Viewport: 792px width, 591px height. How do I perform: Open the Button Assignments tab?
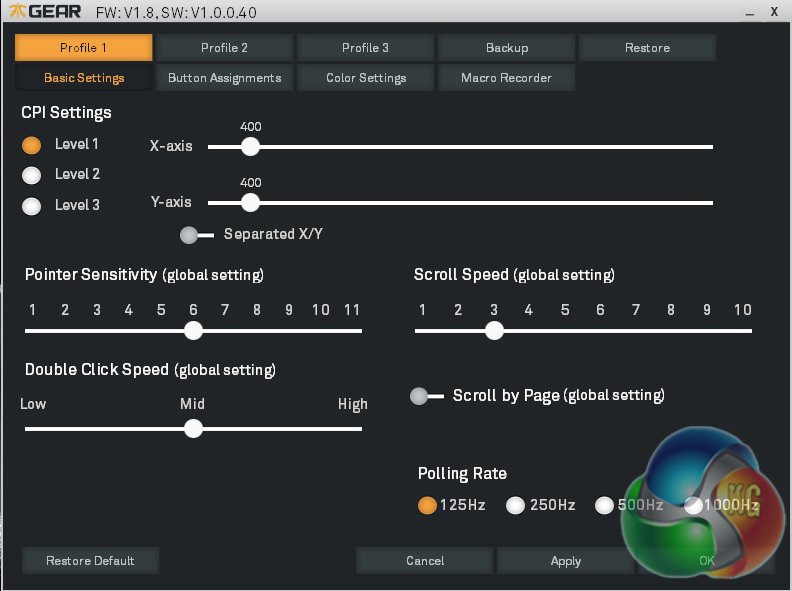224,78
